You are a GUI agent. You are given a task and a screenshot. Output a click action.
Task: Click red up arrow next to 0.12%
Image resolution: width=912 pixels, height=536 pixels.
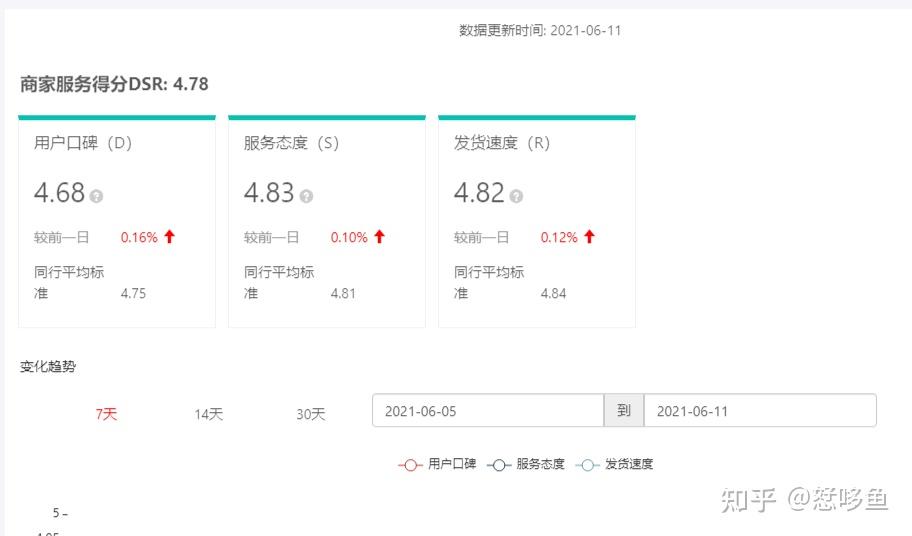tap(589, 237)
